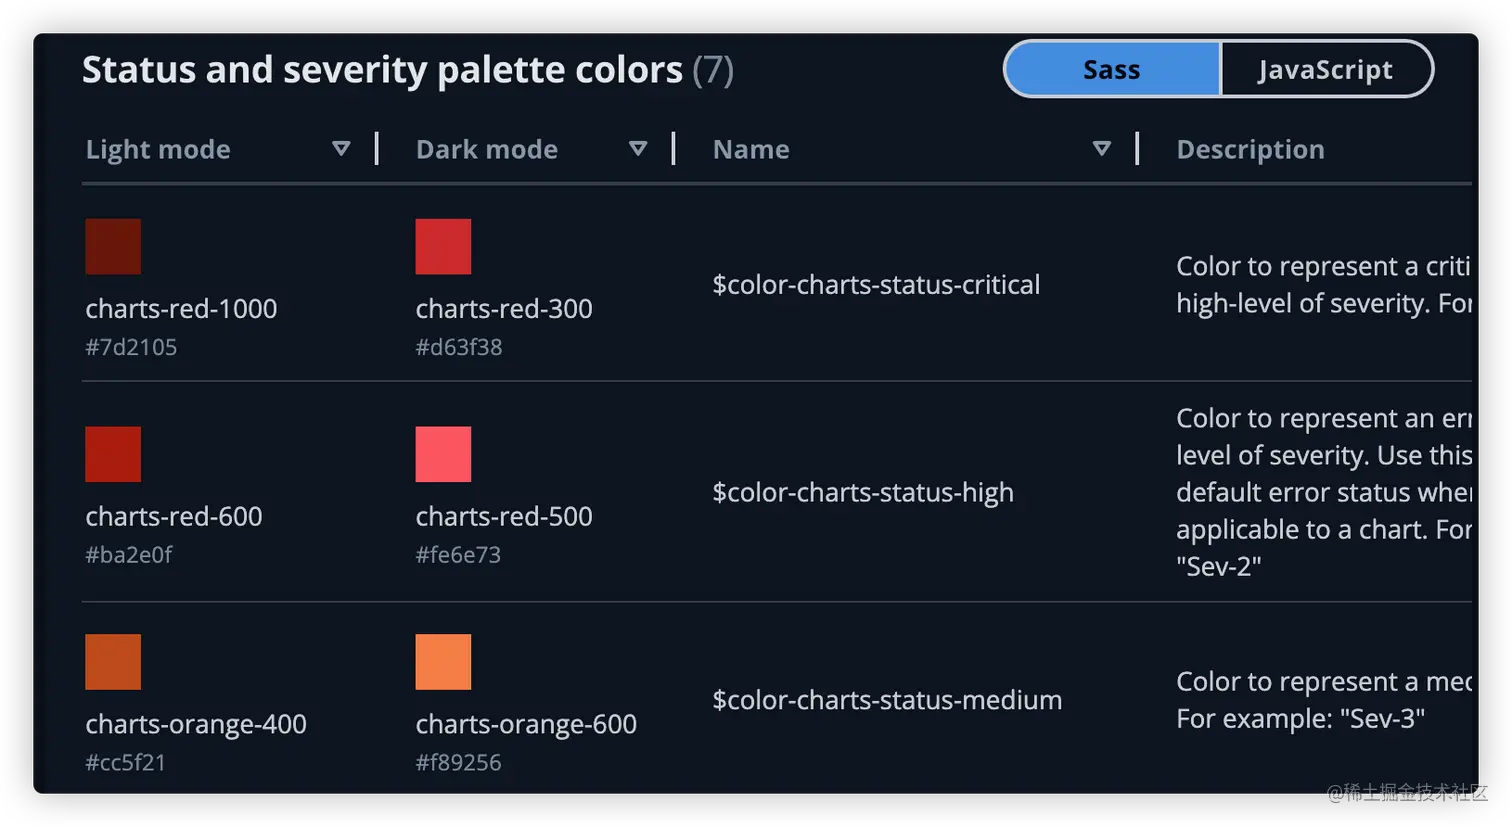This screenshot has height=827, width=1512.
Task: Sort by the Name column header
Action: tap(751, 150)
